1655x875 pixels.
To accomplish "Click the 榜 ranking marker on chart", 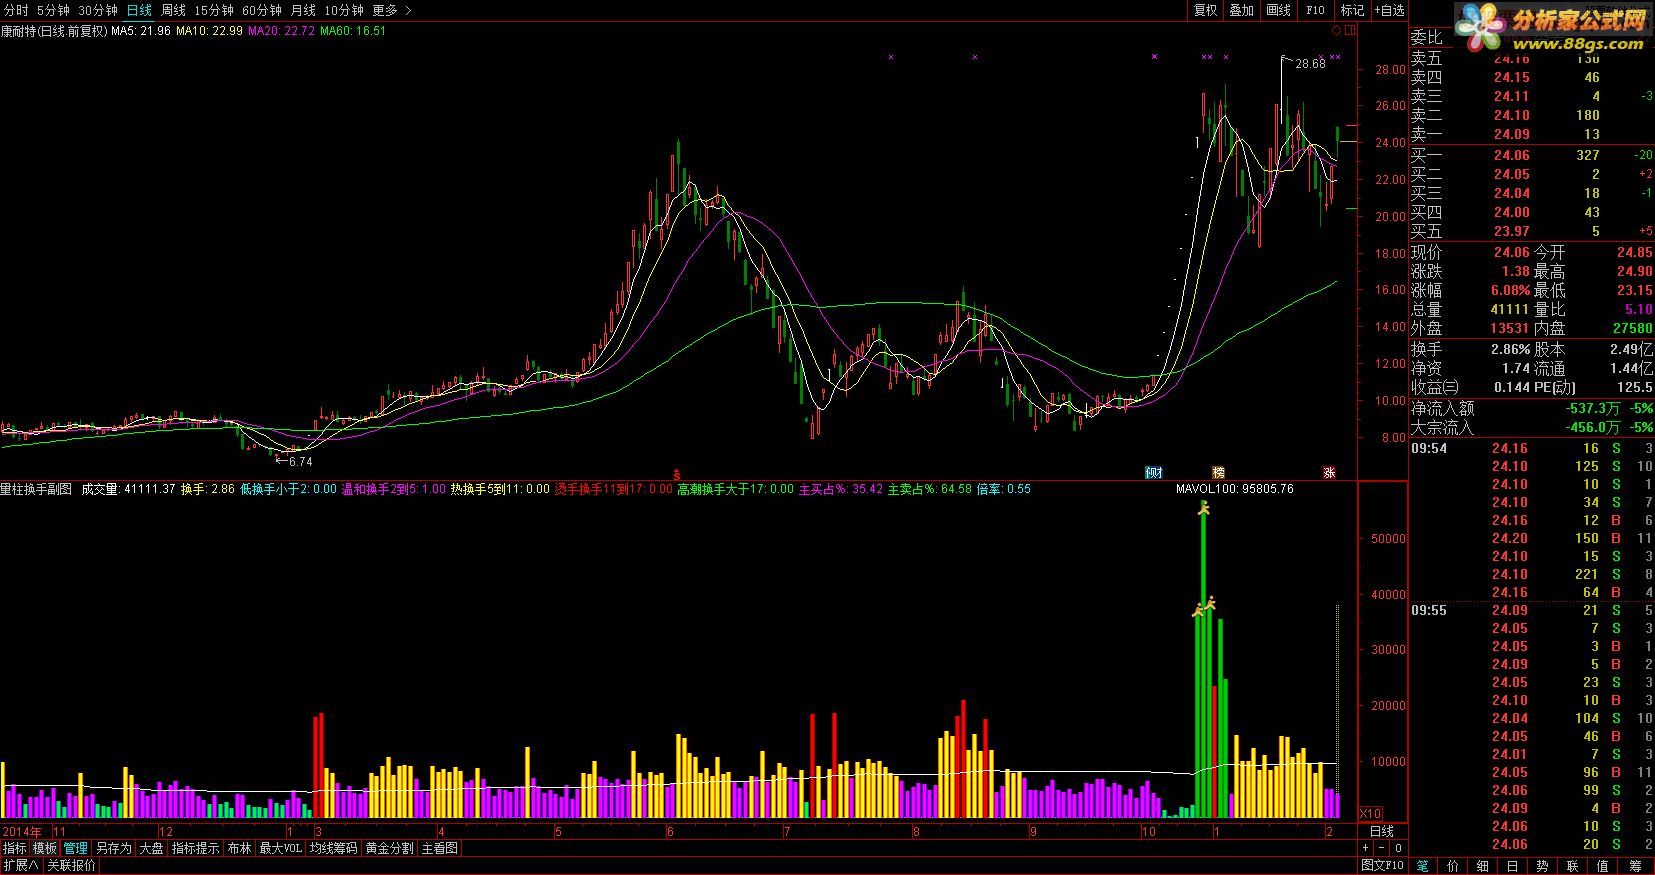I will tap(1218, 473).
